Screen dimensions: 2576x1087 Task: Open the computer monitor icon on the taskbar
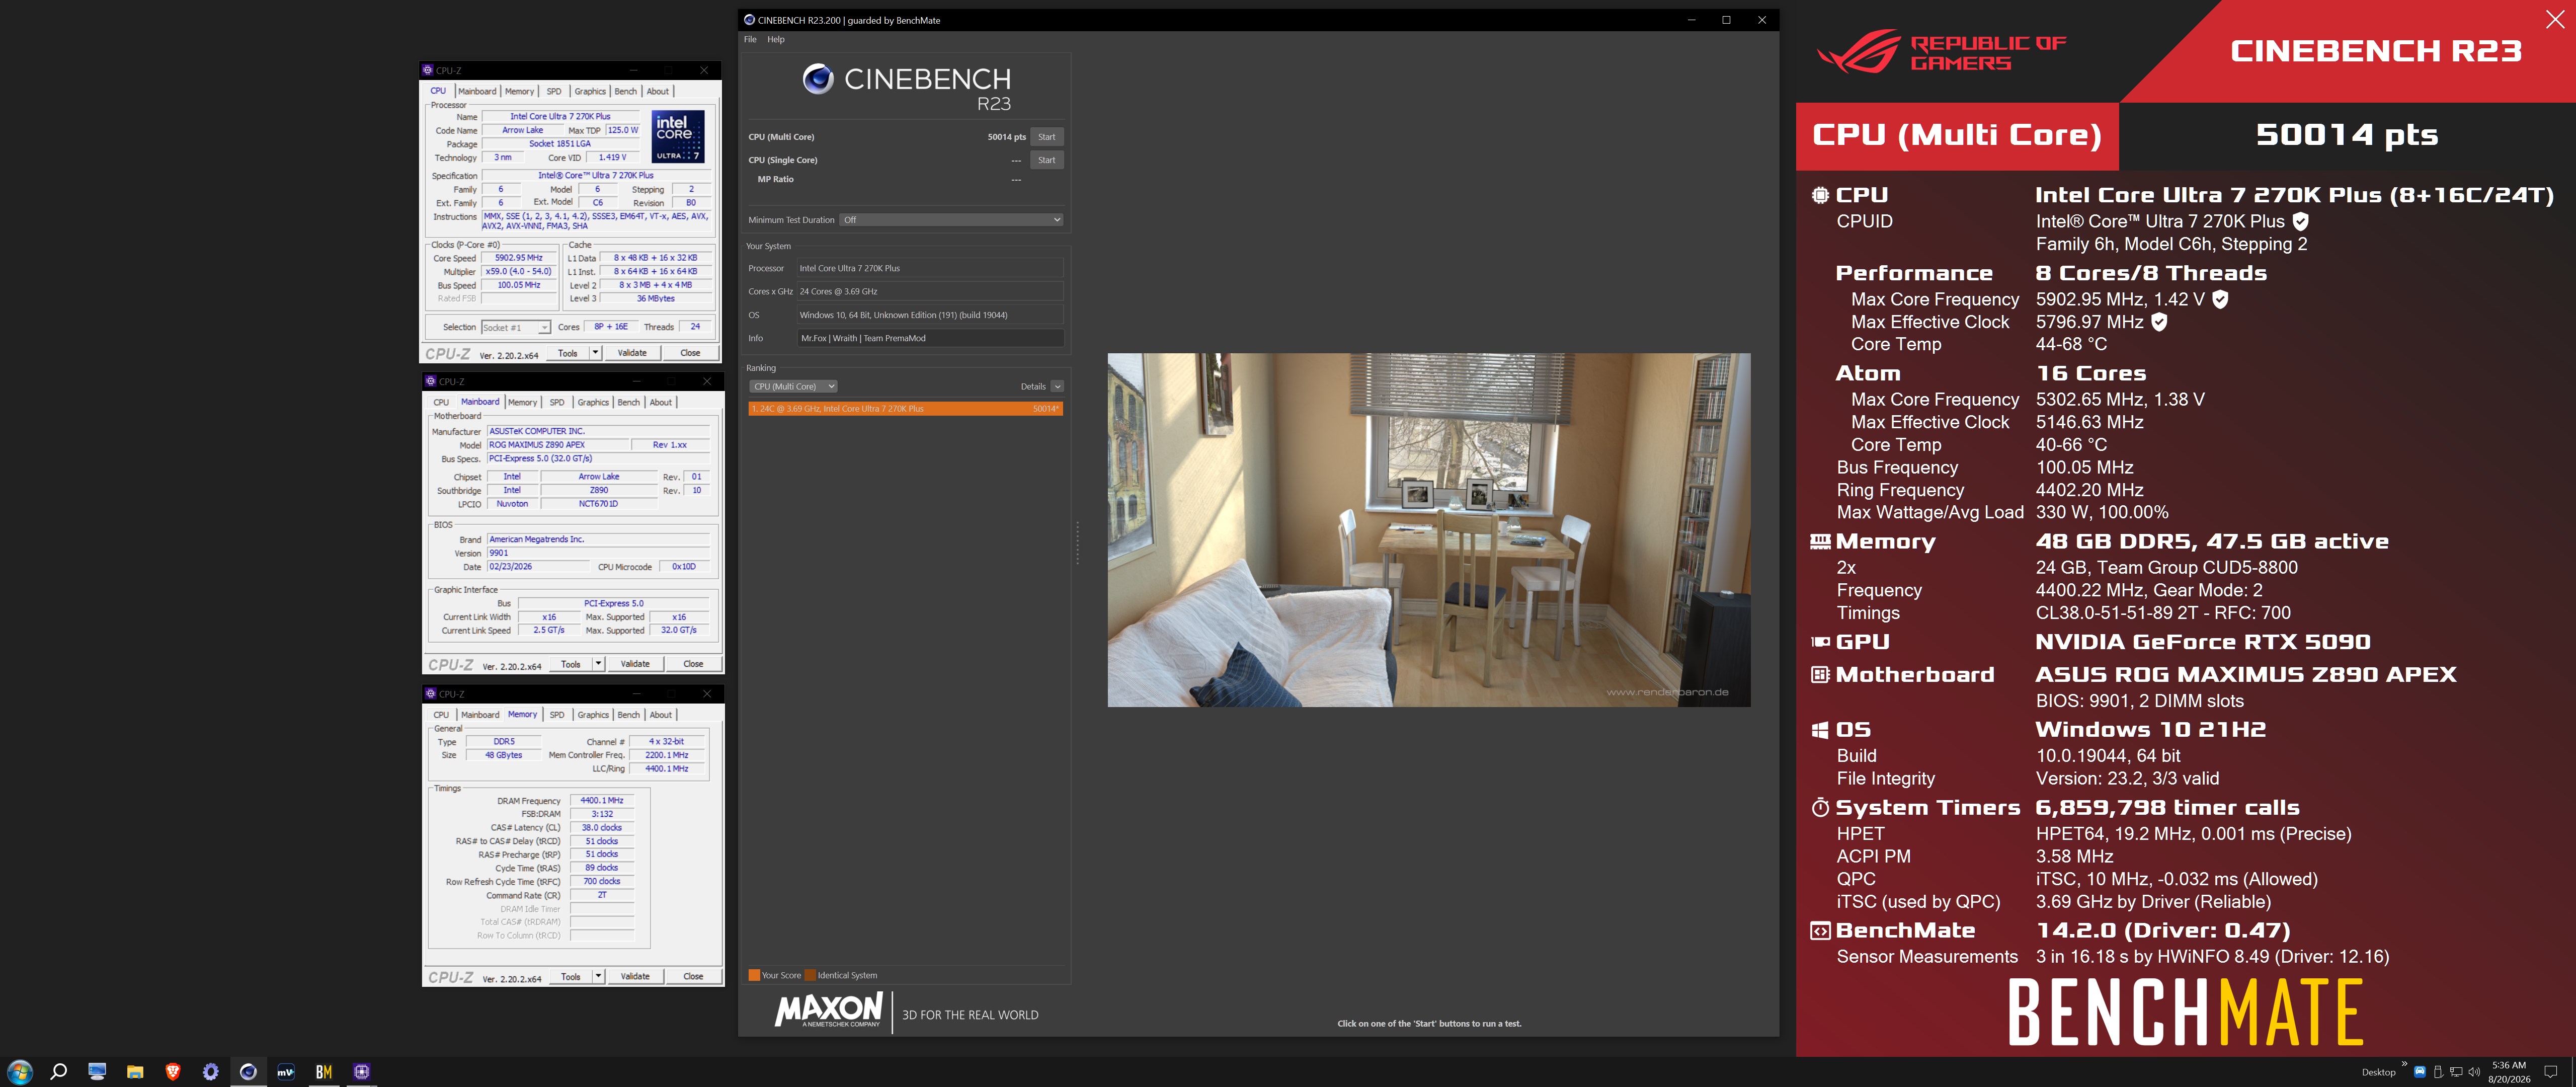pyautogui.click(x=97, y=1072)
